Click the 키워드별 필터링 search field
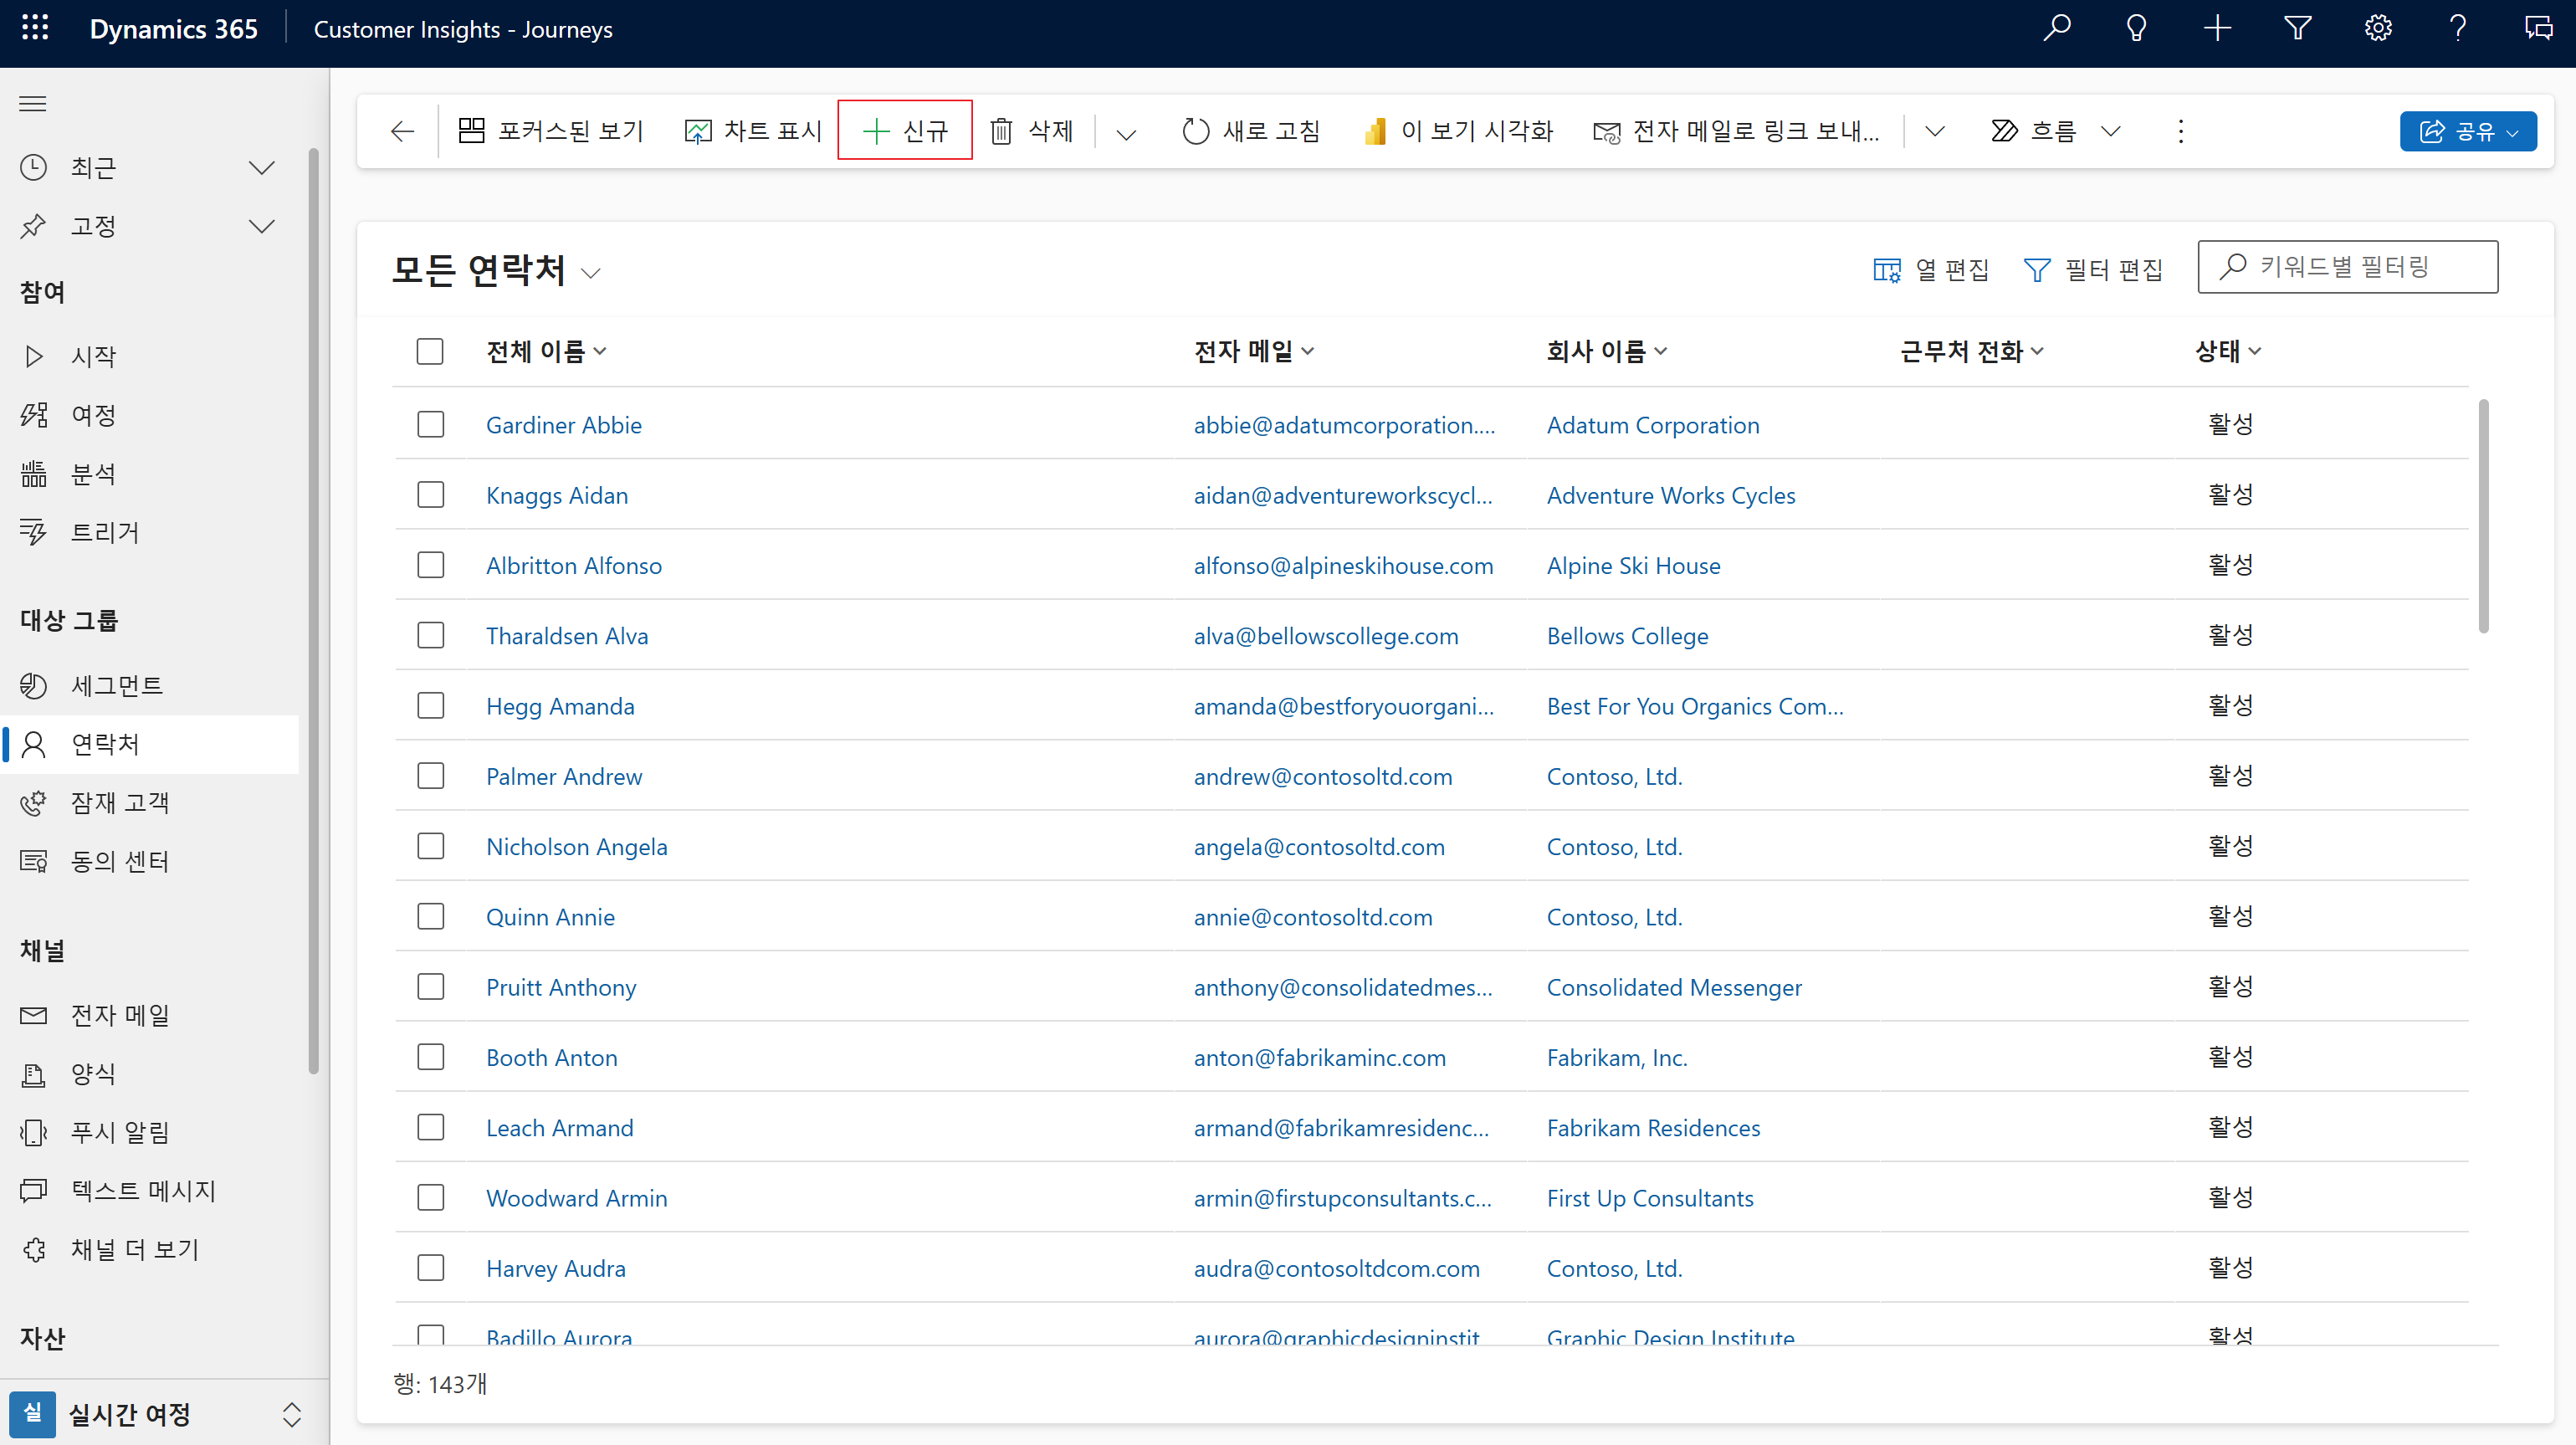This screenshot has height=1445, width=2576. click(2360, 267)
